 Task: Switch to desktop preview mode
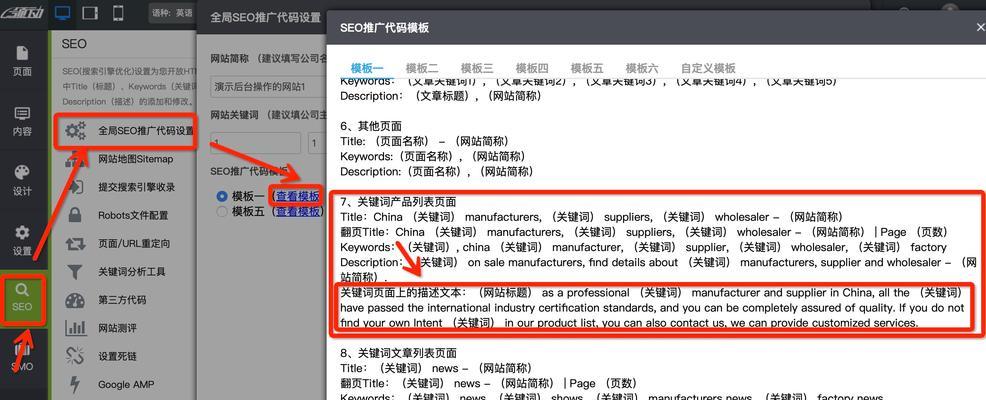(x=64, y=13)
